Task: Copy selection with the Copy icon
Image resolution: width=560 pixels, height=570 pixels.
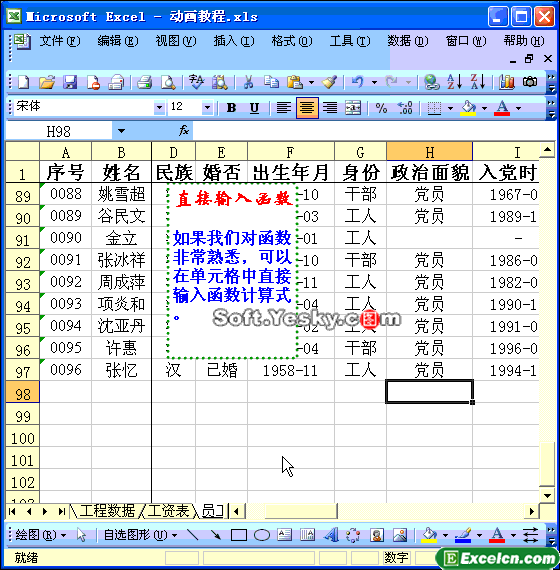Action: (x=271, y=82)
